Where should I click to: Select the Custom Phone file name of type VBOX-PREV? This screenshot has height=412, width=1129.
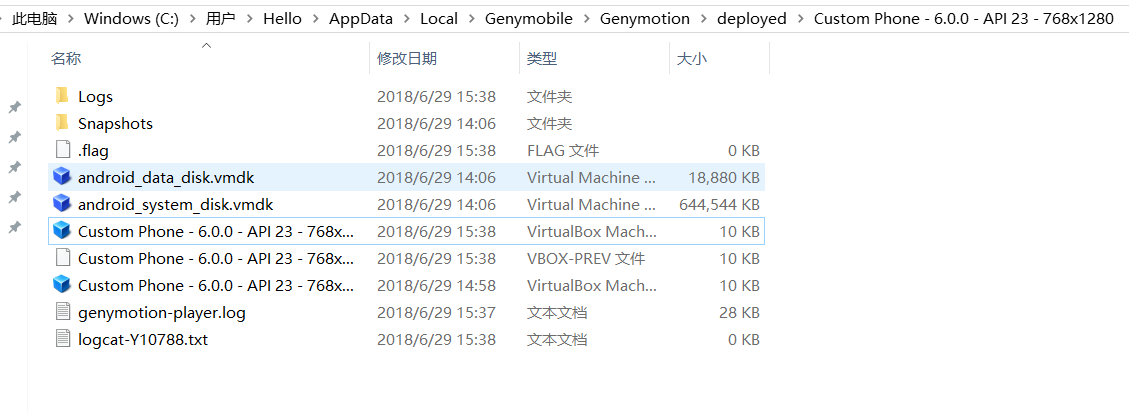pos(216,259)
